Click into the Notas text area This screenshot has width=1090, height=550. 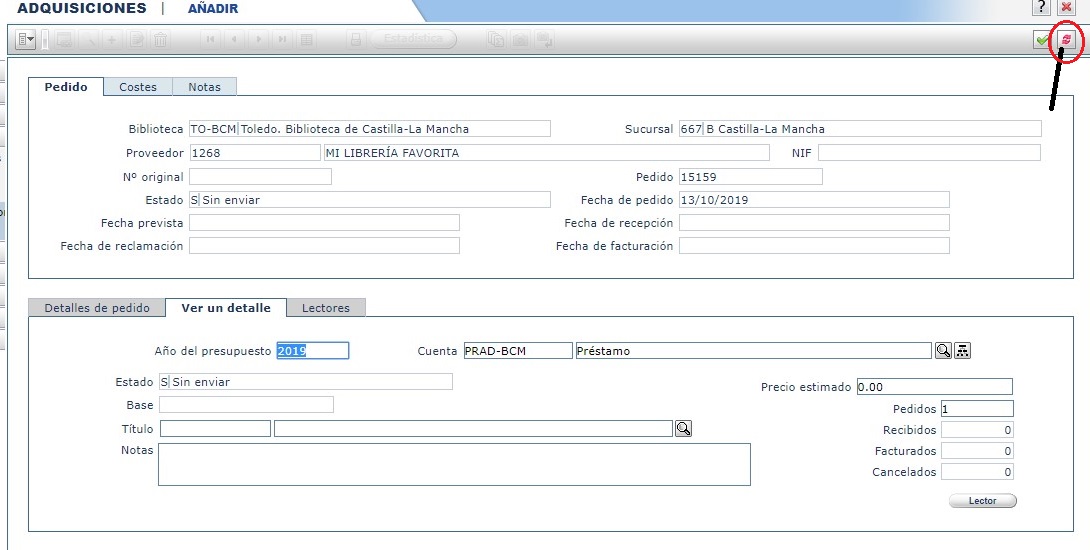454,464
